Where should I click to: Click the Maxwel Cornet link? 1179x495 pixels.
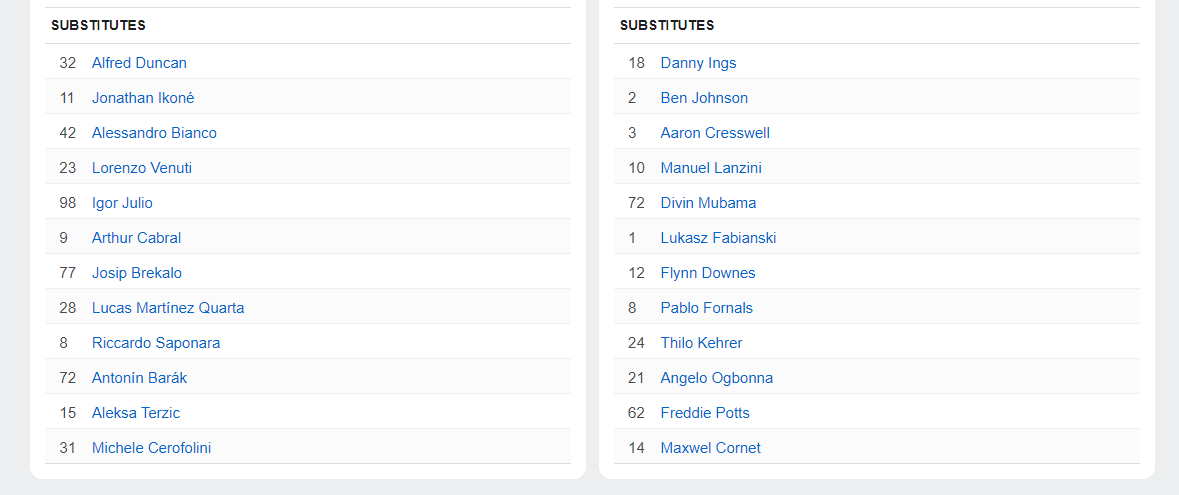click(x=710, y=448)
